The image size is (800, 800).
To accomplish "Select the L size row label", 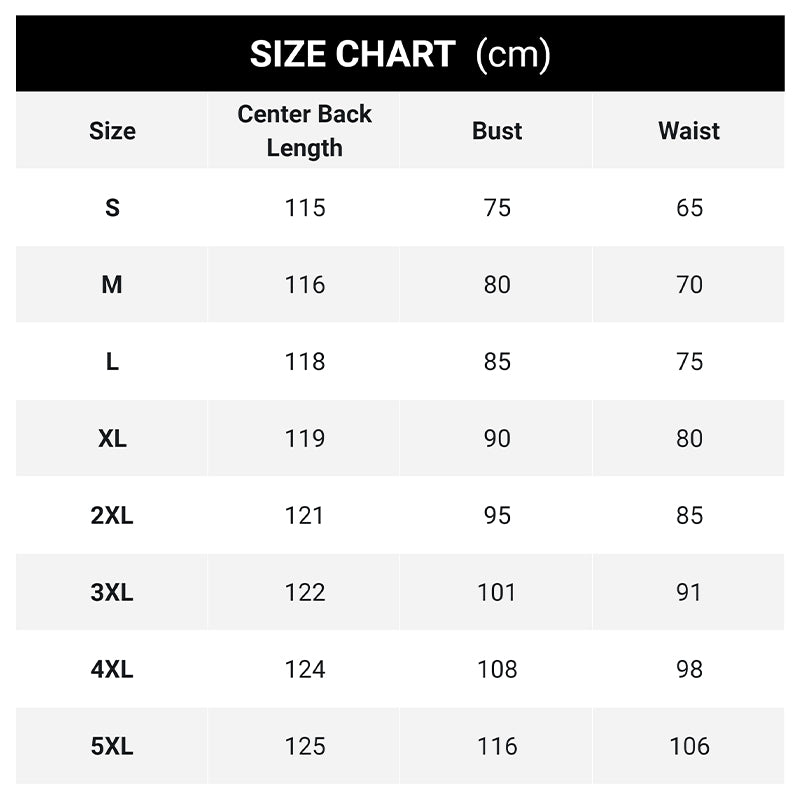I will tap(112, 362).
